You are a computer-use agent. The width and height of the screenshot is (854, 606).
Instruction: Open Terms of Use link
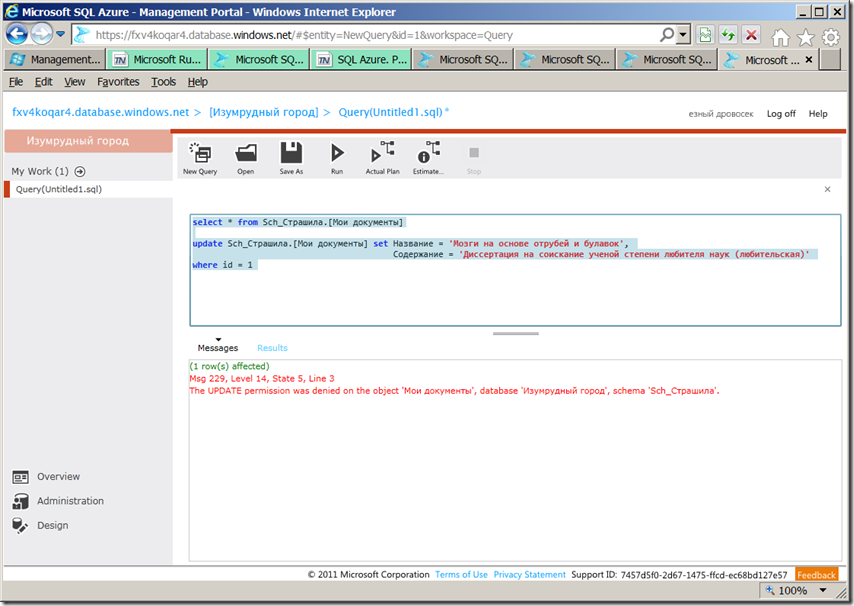(x=461, y=574)
